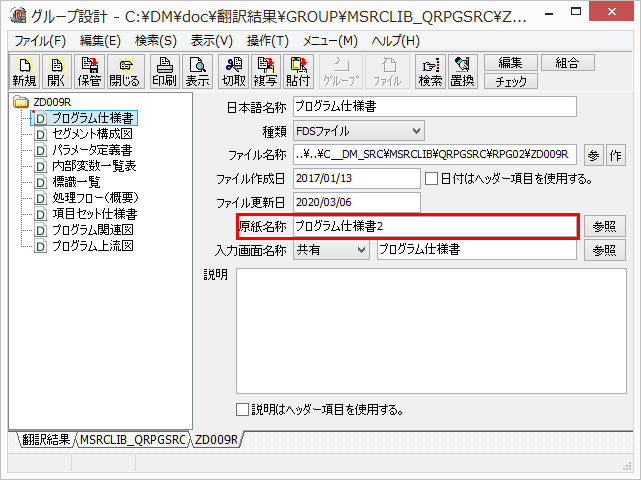The height and width of the screenshot is (480, 641).
Task: Open the ファイル(F) menu
Action: (40, 41)
